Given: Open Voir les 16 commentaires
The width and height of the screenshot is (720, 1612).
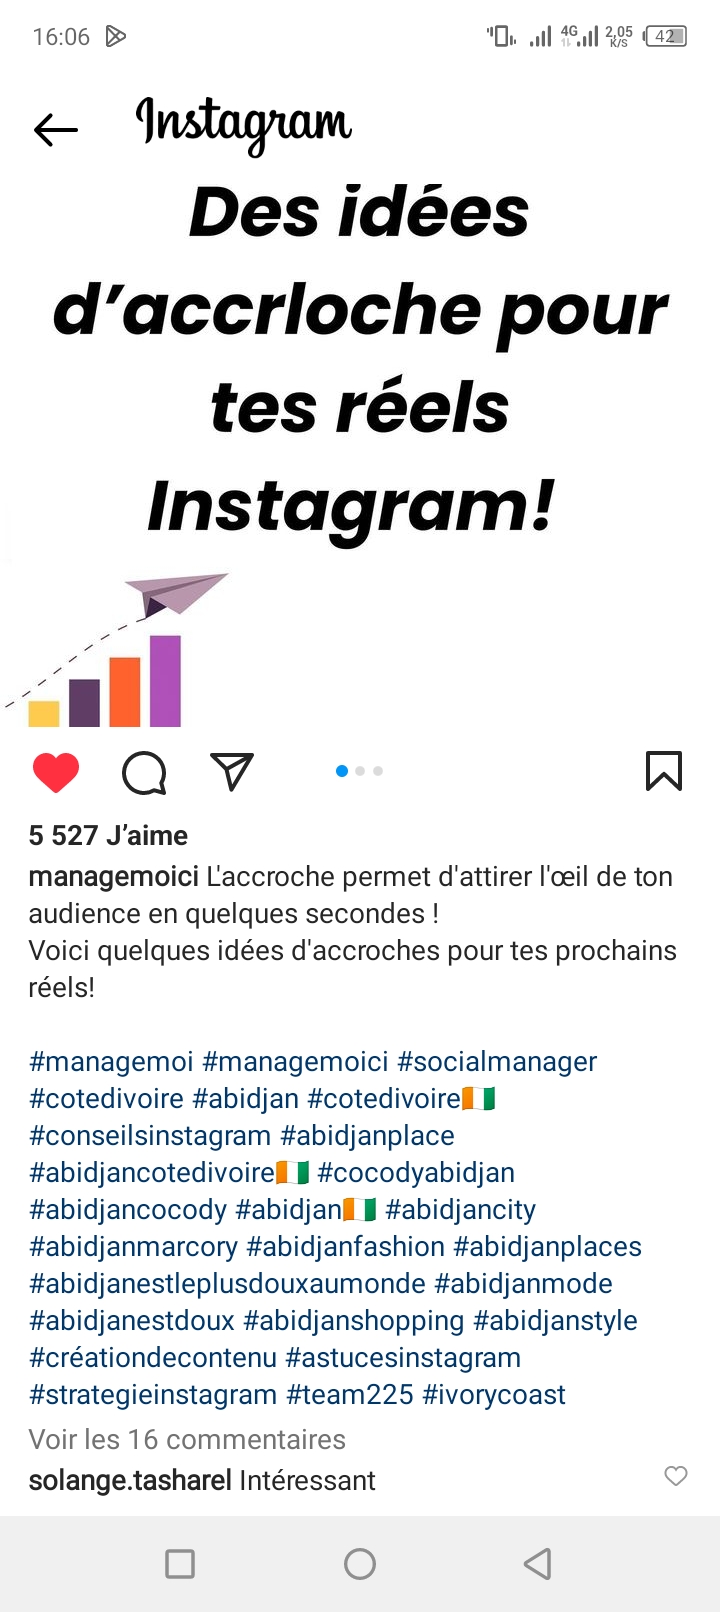Looking at the screenshot, I should [187, 1439].
